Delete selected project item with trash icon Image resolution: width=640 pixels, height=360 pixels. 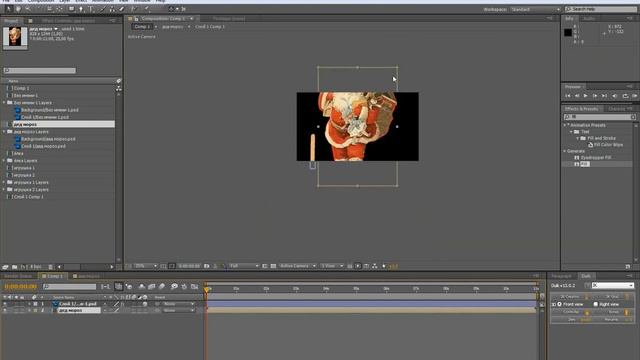click(51, 267)
